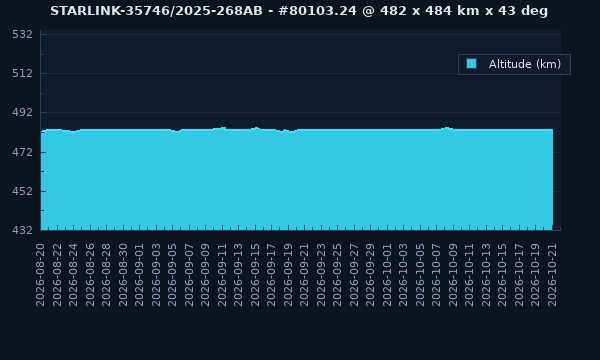Click the x-axis date label 2026-10-15
The height and width of the screenshot is (360, 600).
pos(502,275)
